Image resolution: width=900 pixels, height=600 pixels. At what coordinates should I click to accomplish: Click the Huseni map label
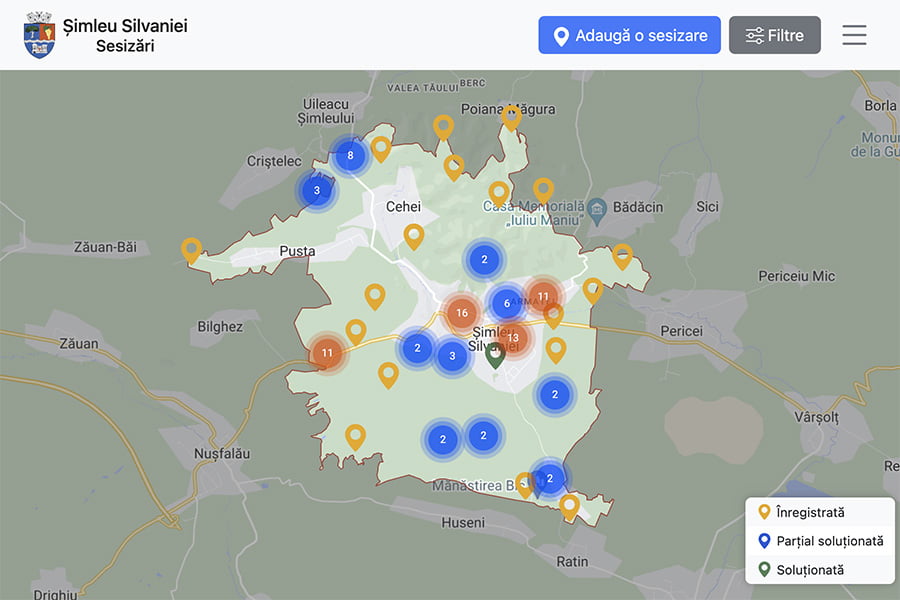[463, 522]
